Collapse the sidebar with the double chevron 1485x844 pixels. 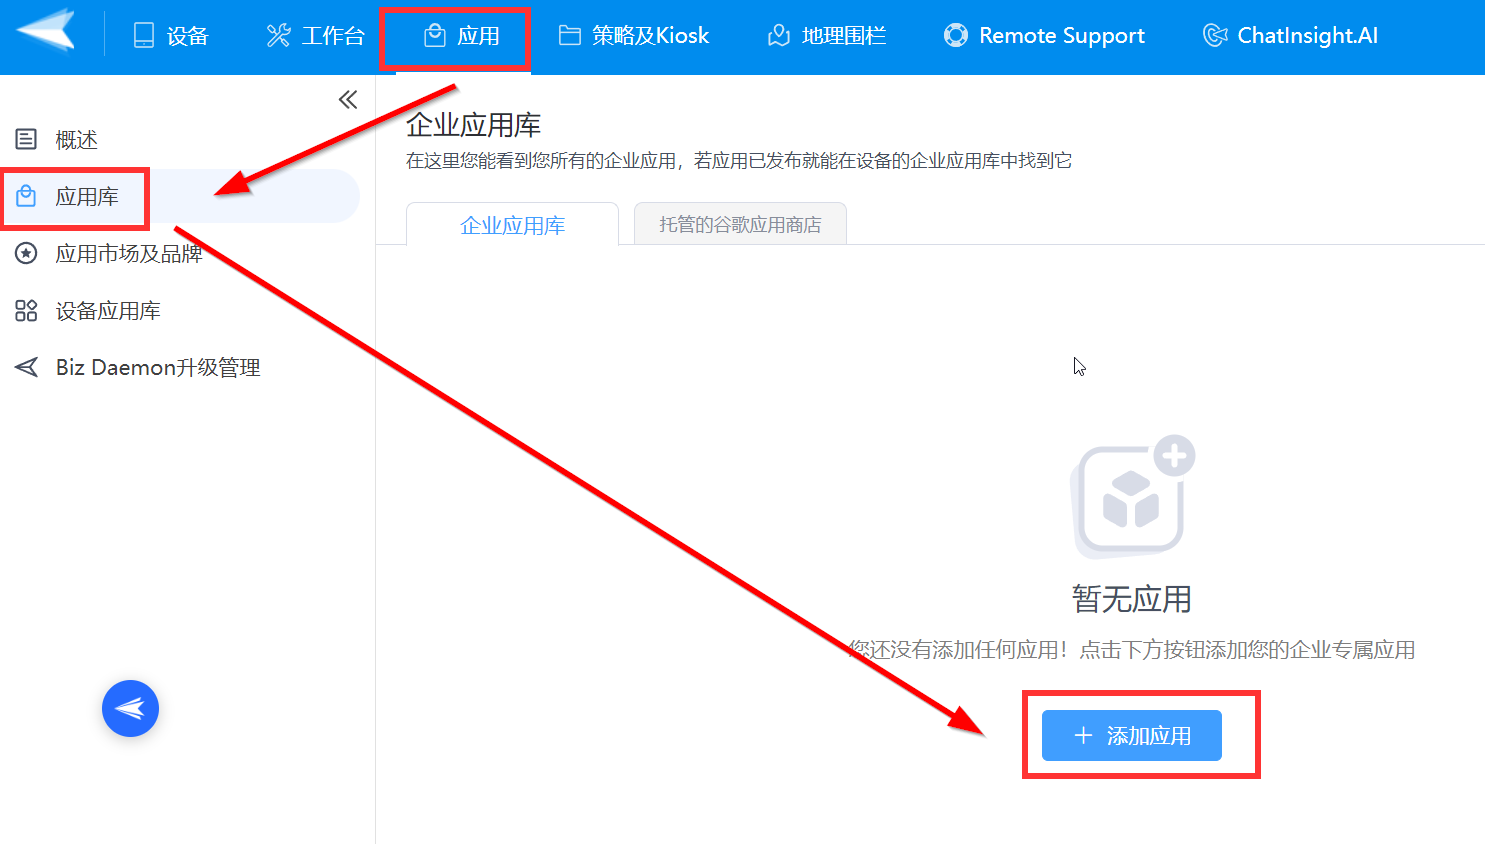point(348,99)
